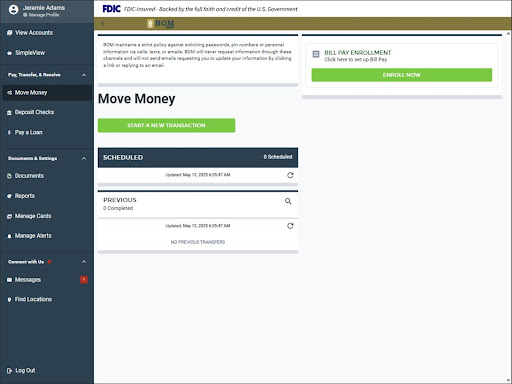Click the Manage Alerts bell icon

[9, 236]
